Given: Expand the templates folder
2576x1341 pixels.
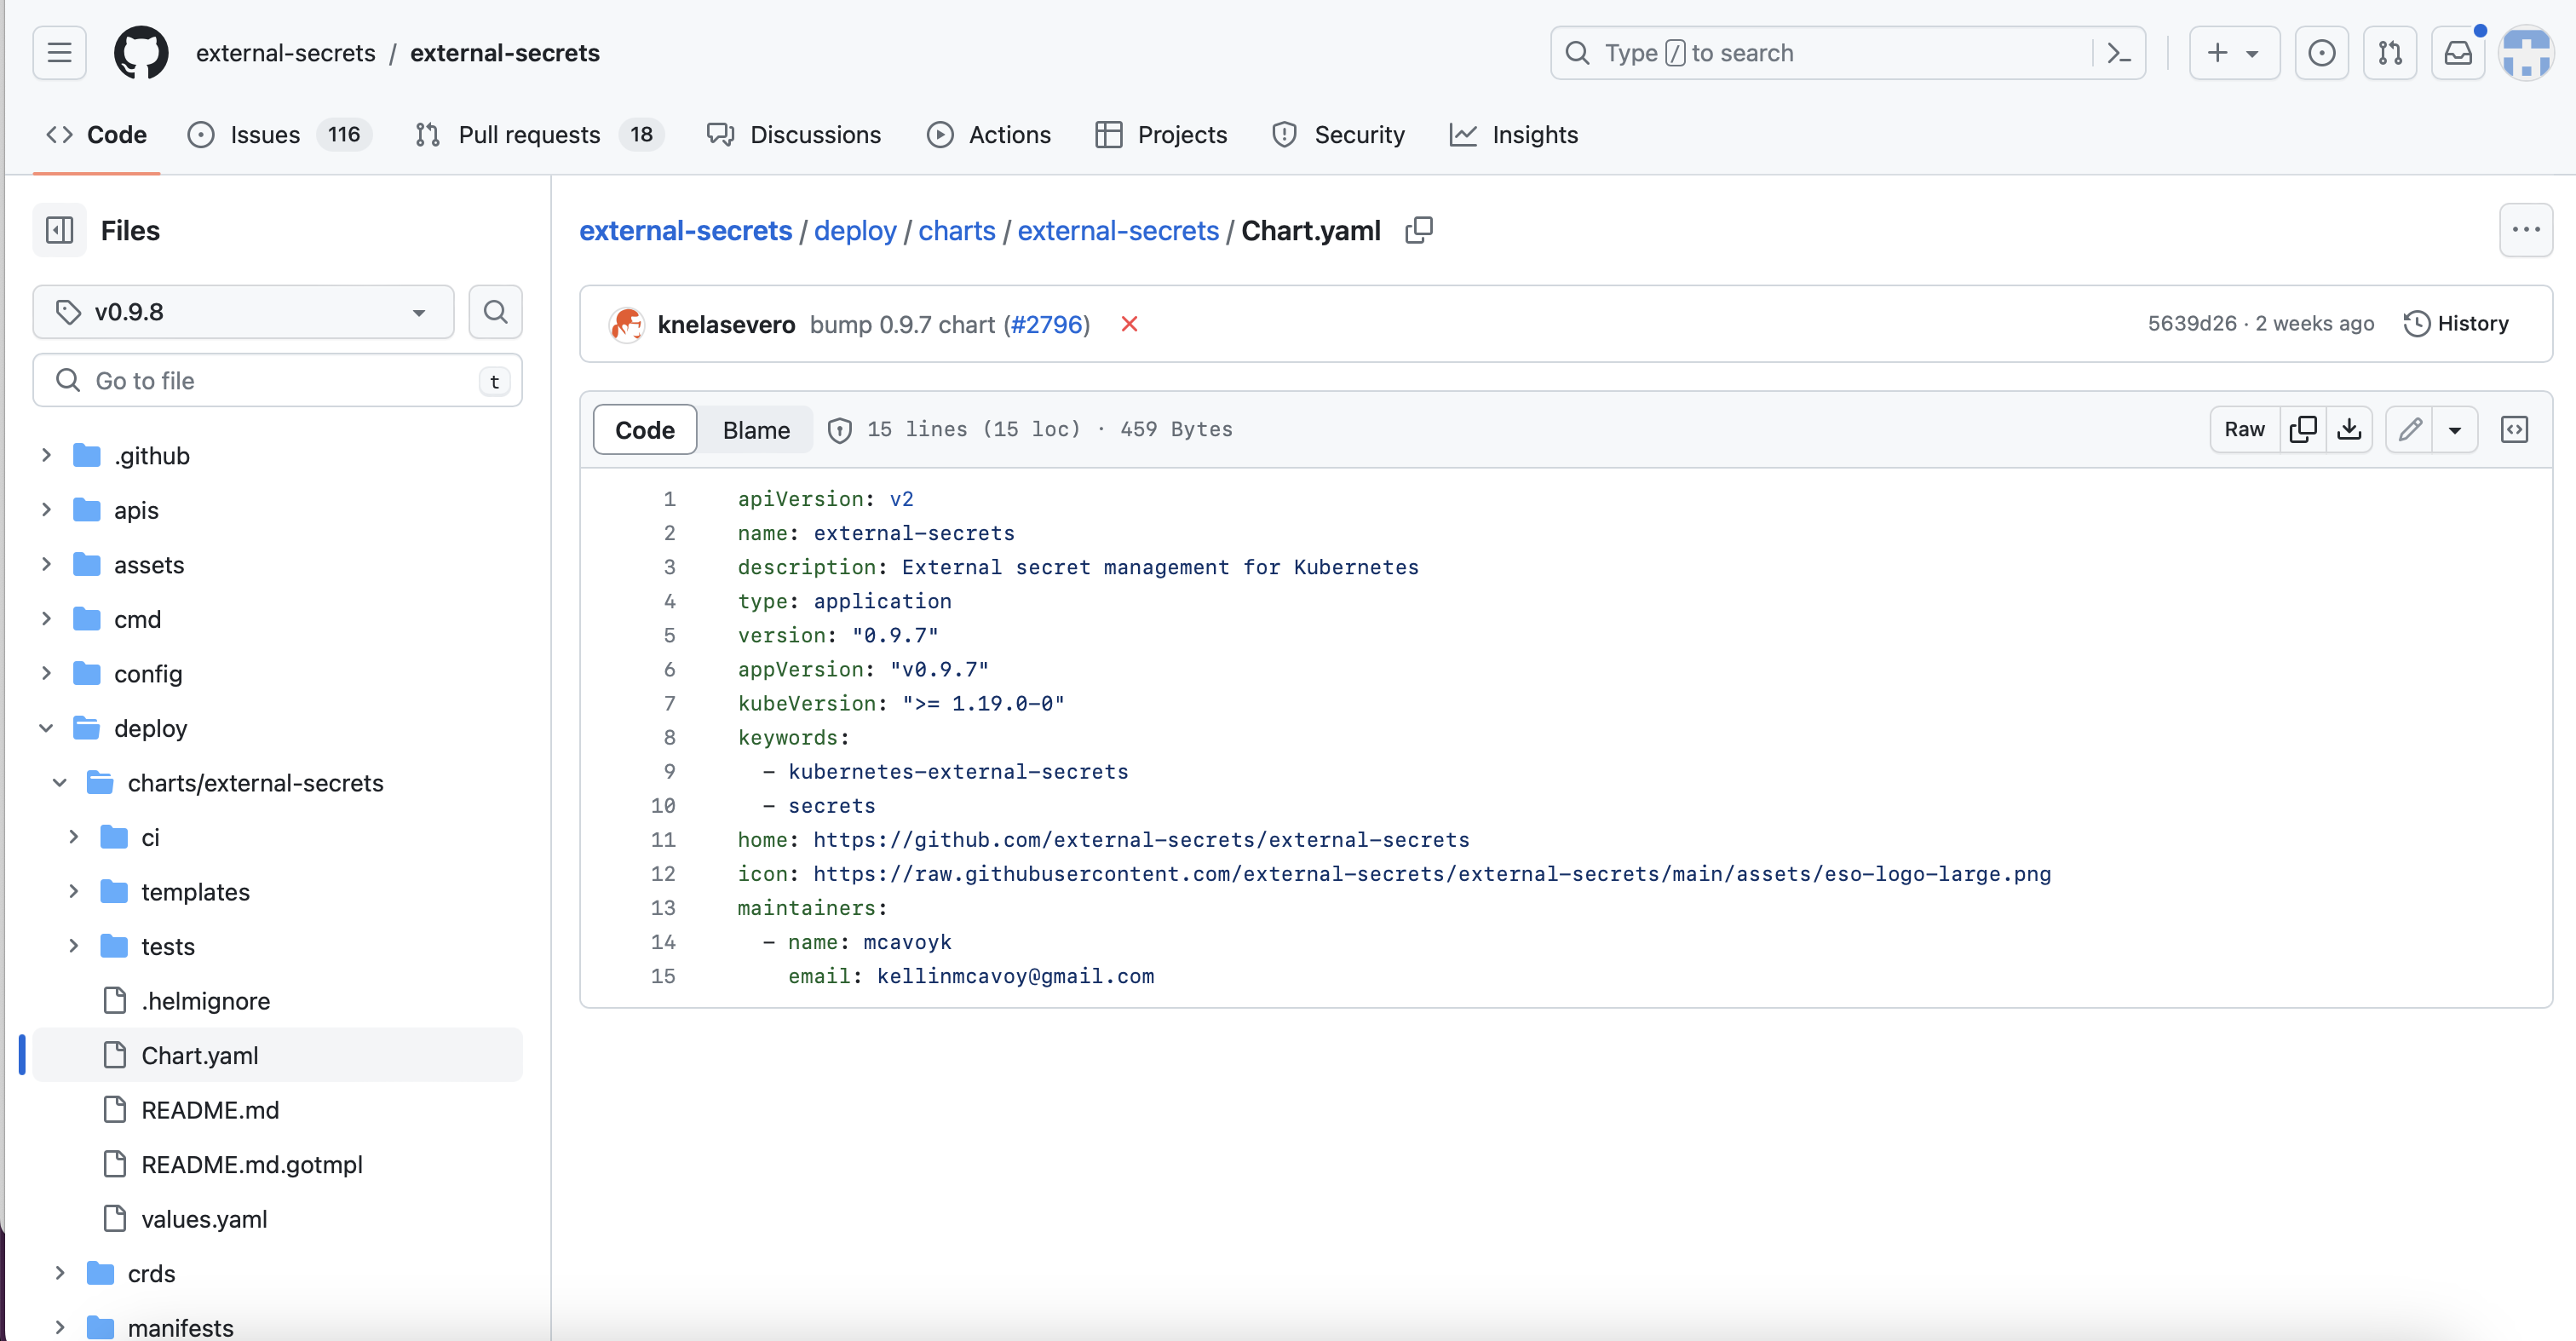Looking at the screenshot, I should [74, 891].
